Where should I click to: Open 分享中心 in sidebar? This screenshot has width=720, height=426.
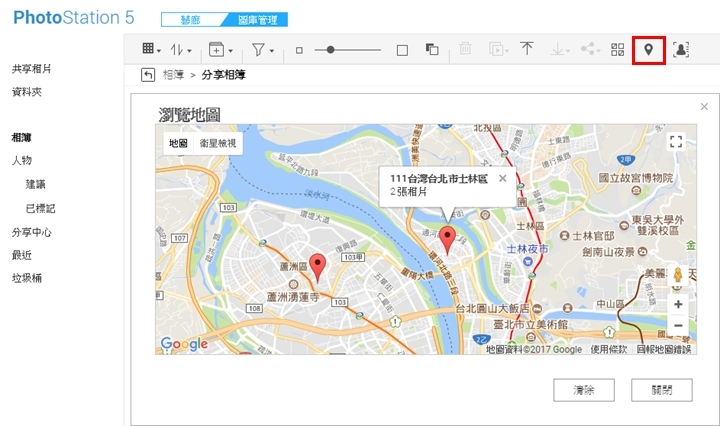pos(31,232)
